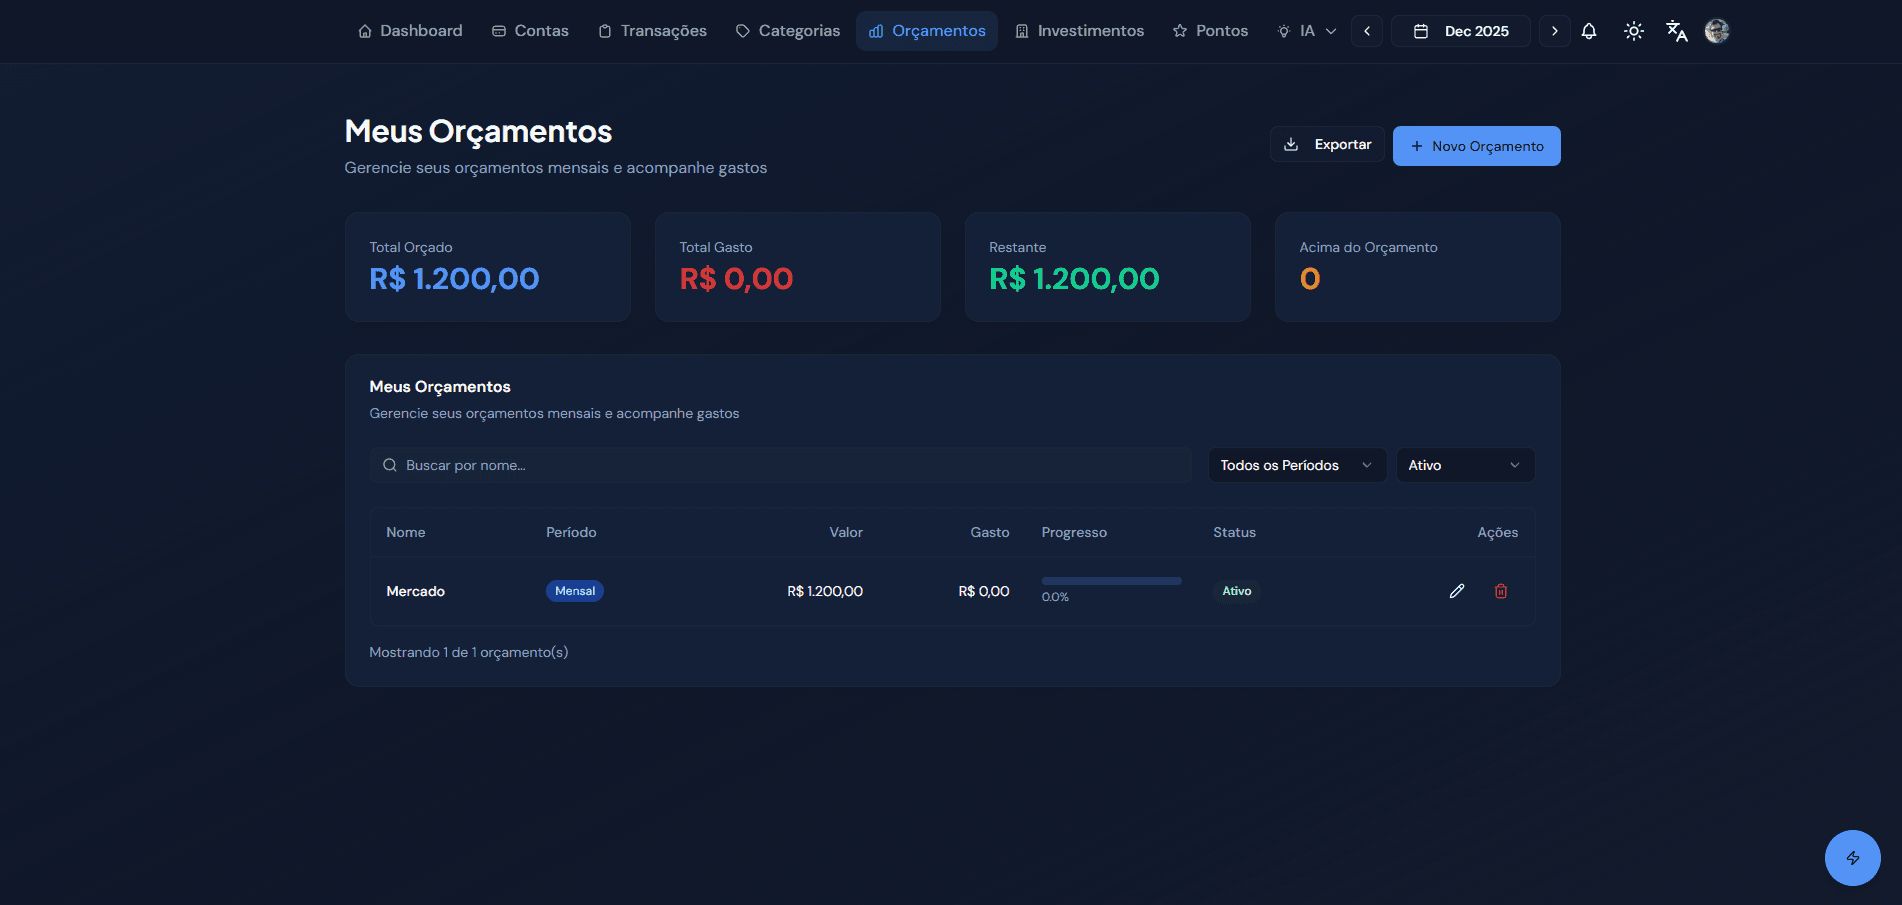Click the lightning quick-action floating button

coord(1852,858)
